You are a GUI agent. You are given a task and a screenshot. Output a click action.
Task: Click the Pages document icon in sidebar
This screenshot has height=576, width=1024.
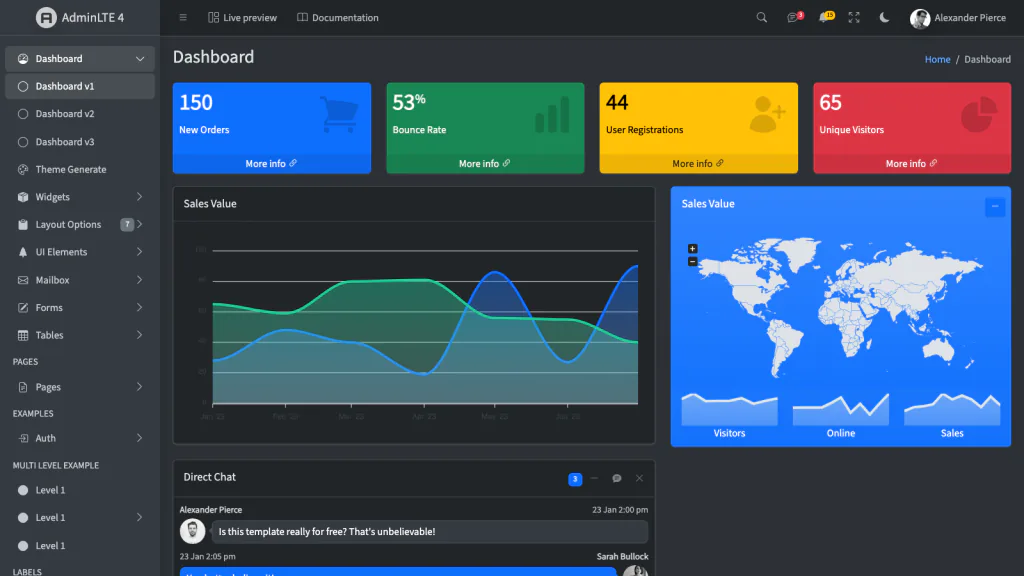coord(23,387)
